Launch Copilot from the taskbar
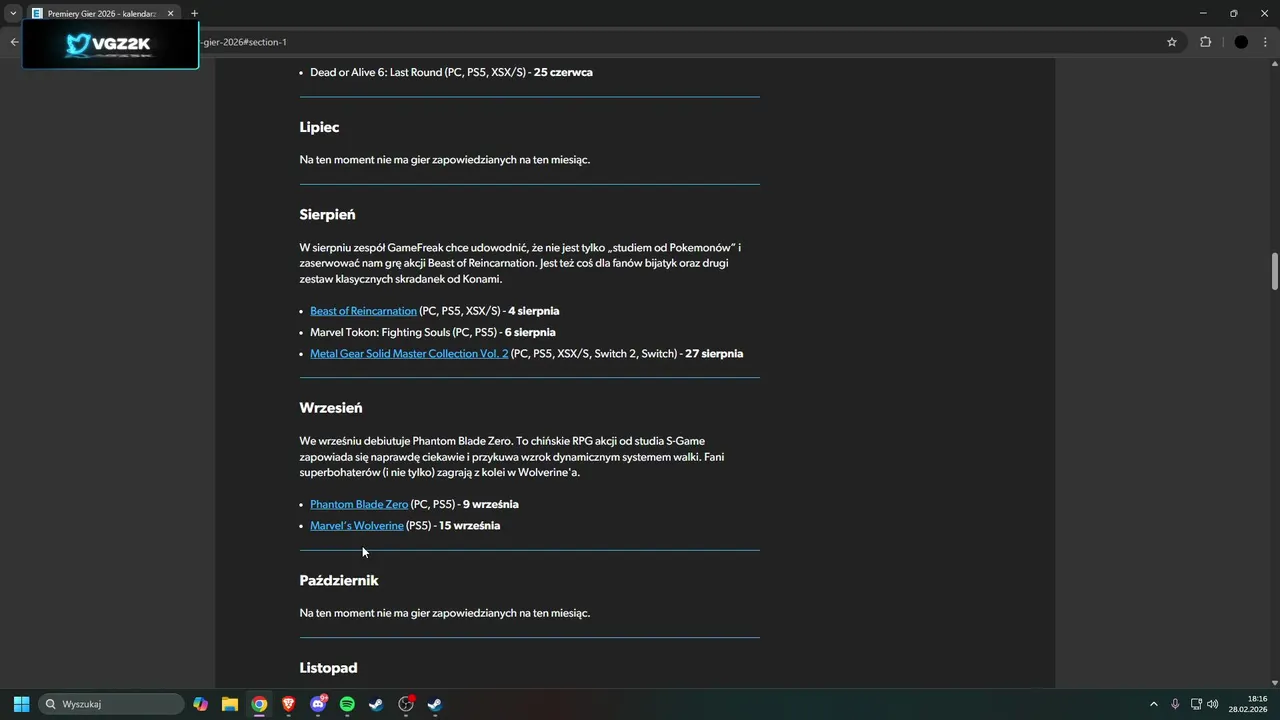This screenshot has height=720, width=1280. pyautogui.click(x=201, y=704)
